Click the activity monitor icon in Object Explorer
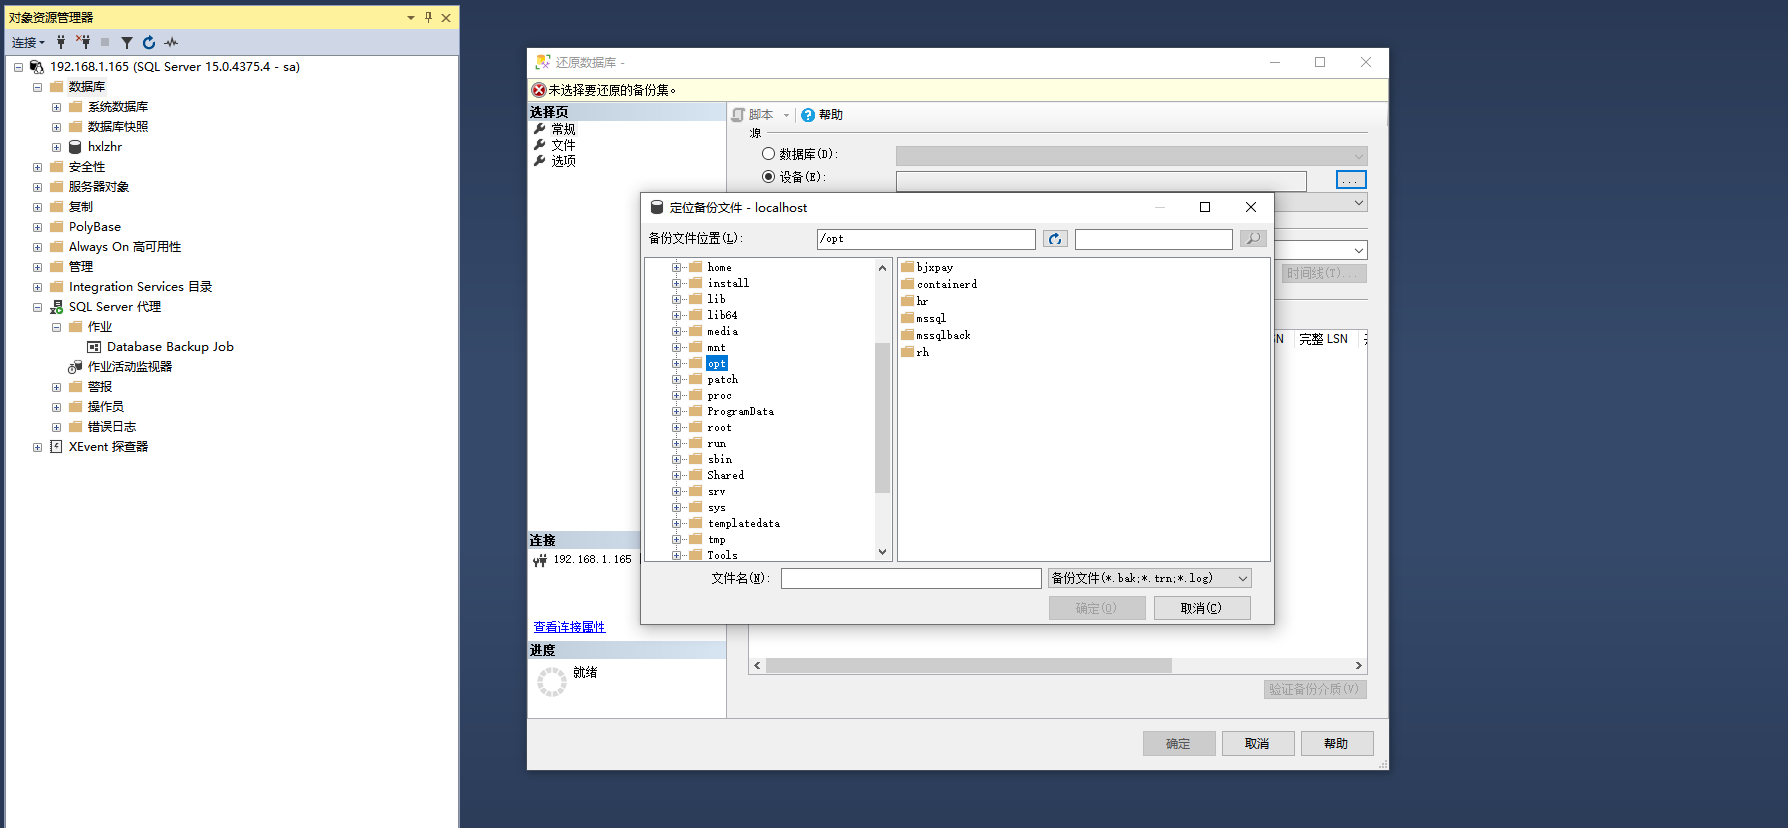Image resolution: width=1788 pixels, height=828 pixels. [x=171, y=42]
